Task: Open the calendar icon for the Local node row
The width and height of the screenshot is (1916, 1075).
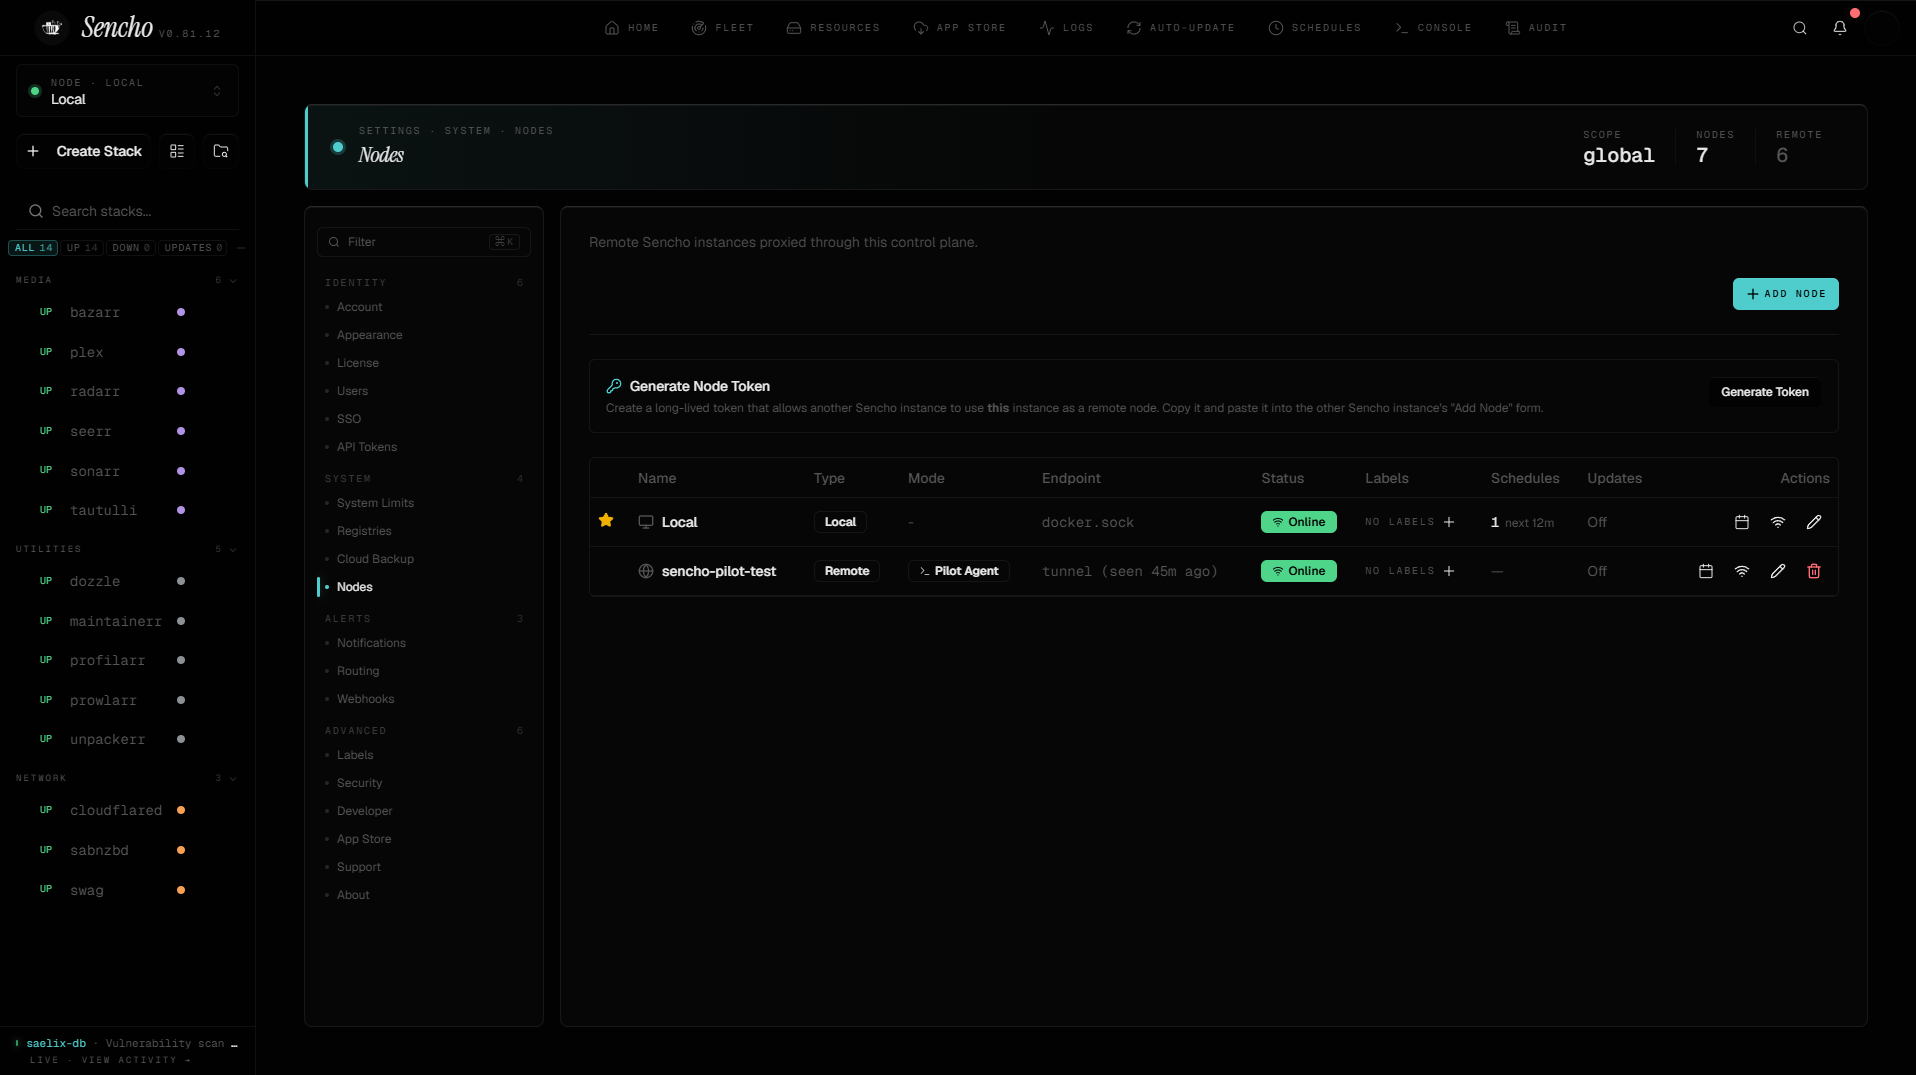Action: click(x=1742, y=522)
